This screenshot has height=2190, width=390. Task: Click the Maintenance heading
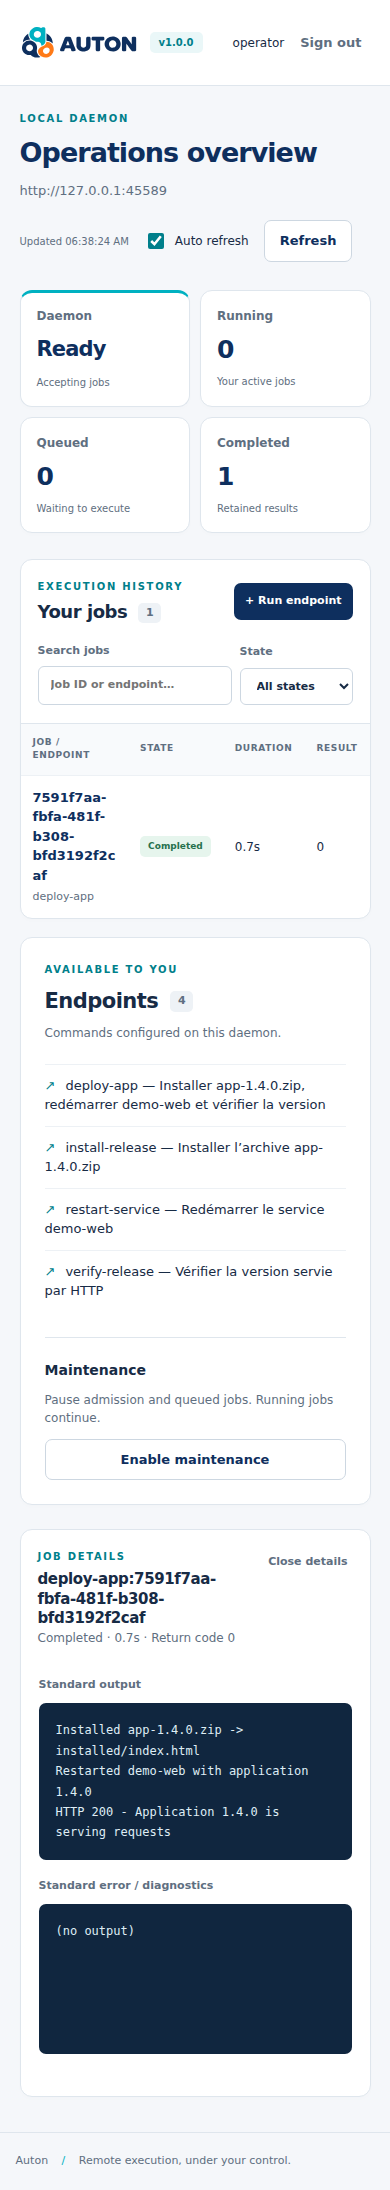[95, 1370]
